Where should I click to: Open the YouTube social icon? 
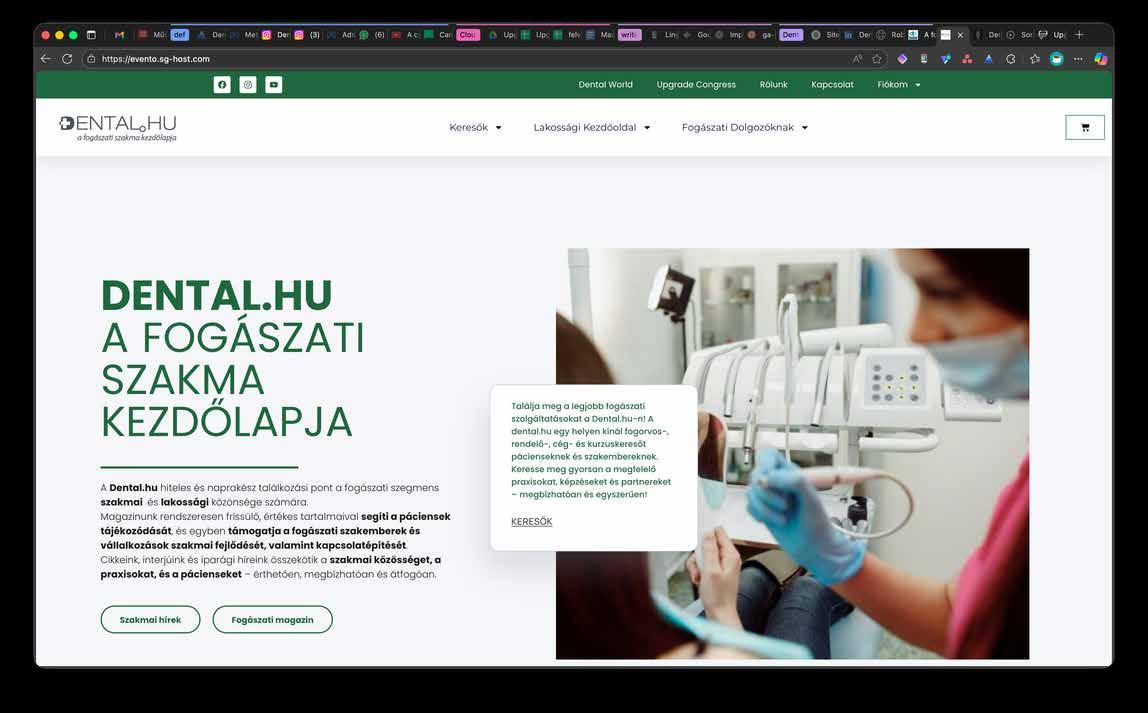pyautogui.click(x=274, y=85)
